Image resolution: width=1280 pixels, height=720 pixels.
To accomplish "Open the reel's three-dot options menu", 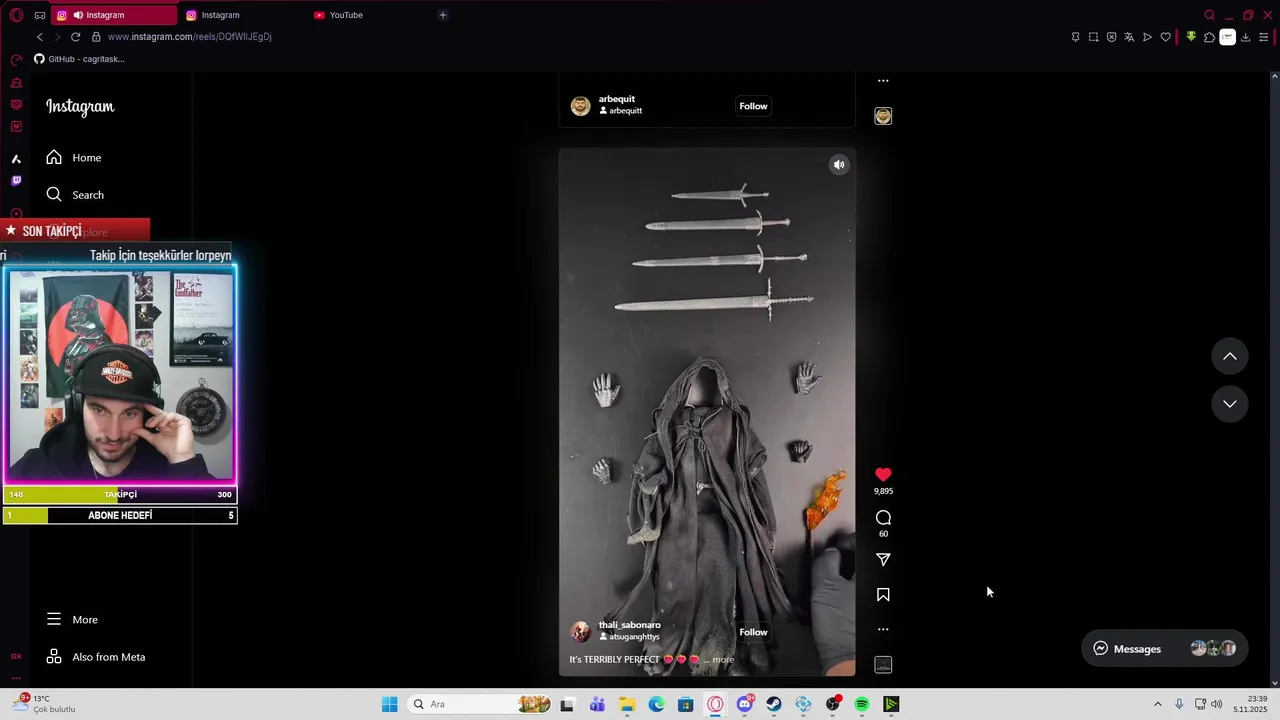I will pos(883,630).
